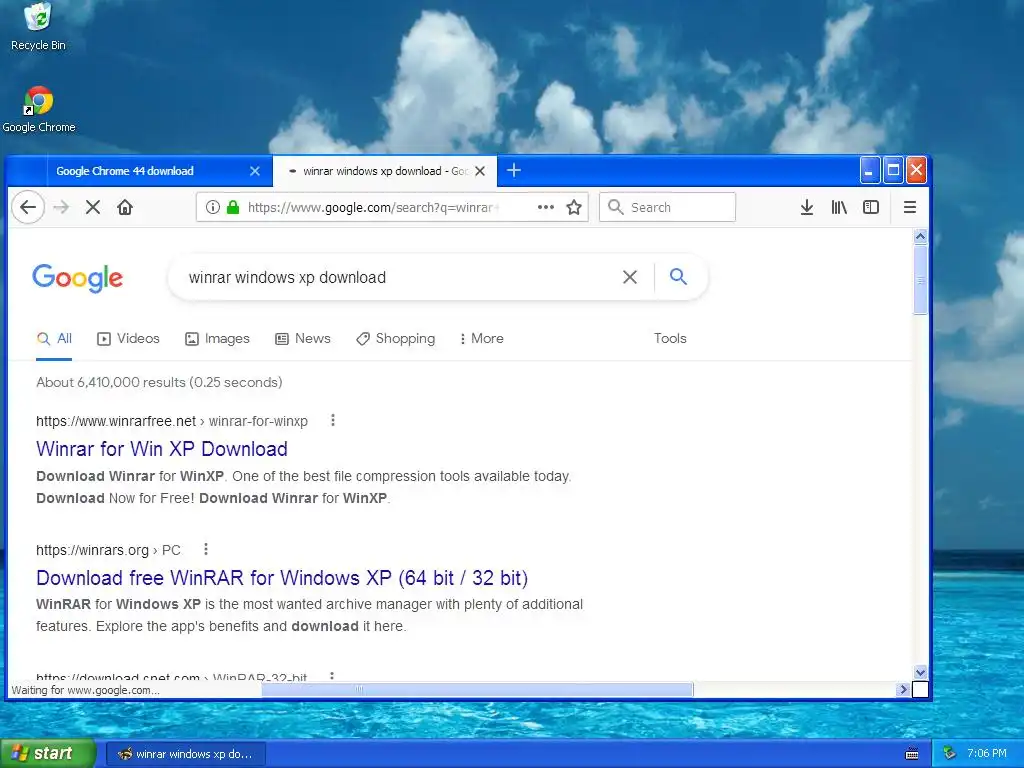Screen dimensions: 1024x768
Task: Open Winrar for Win XP Download link
Action: tap(162, 449)
